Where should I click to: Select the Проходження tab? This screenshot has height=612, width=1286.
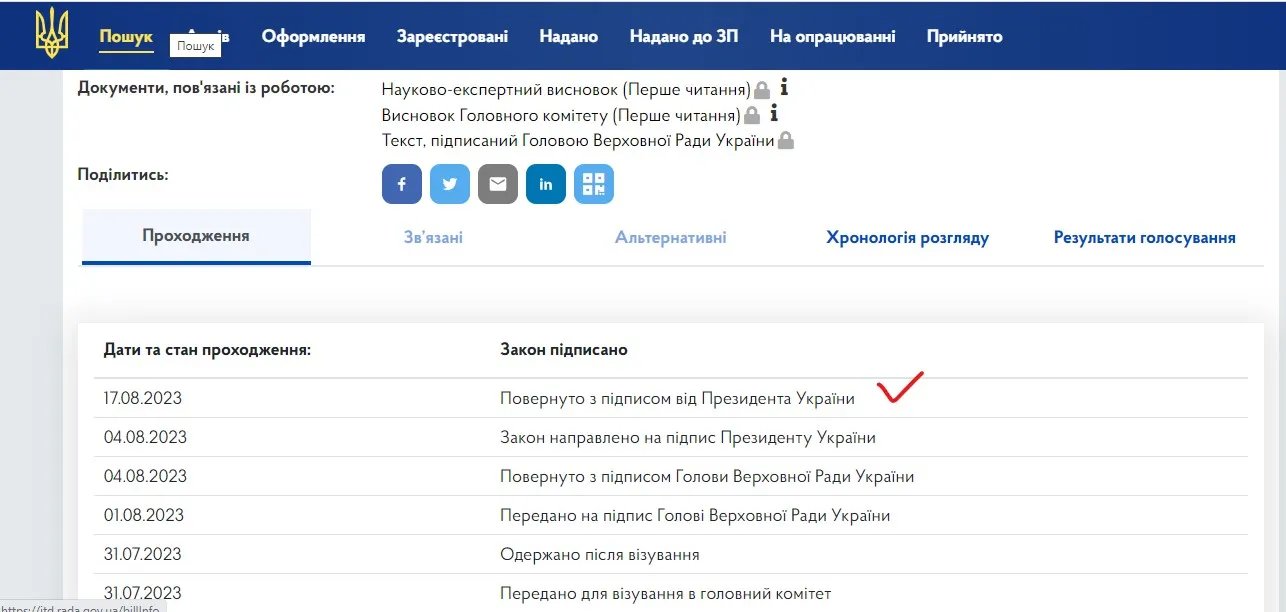196,236
